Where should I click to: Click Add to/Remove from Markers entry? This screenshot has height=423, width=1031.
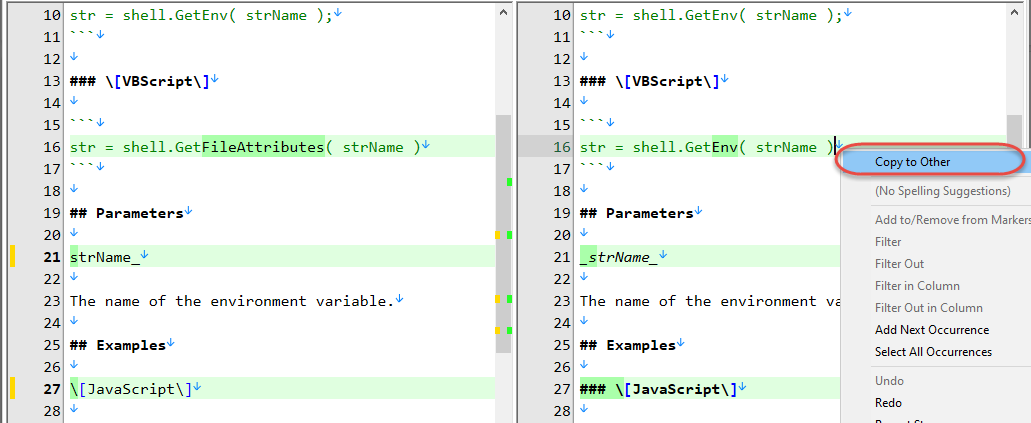pos(952,220)
